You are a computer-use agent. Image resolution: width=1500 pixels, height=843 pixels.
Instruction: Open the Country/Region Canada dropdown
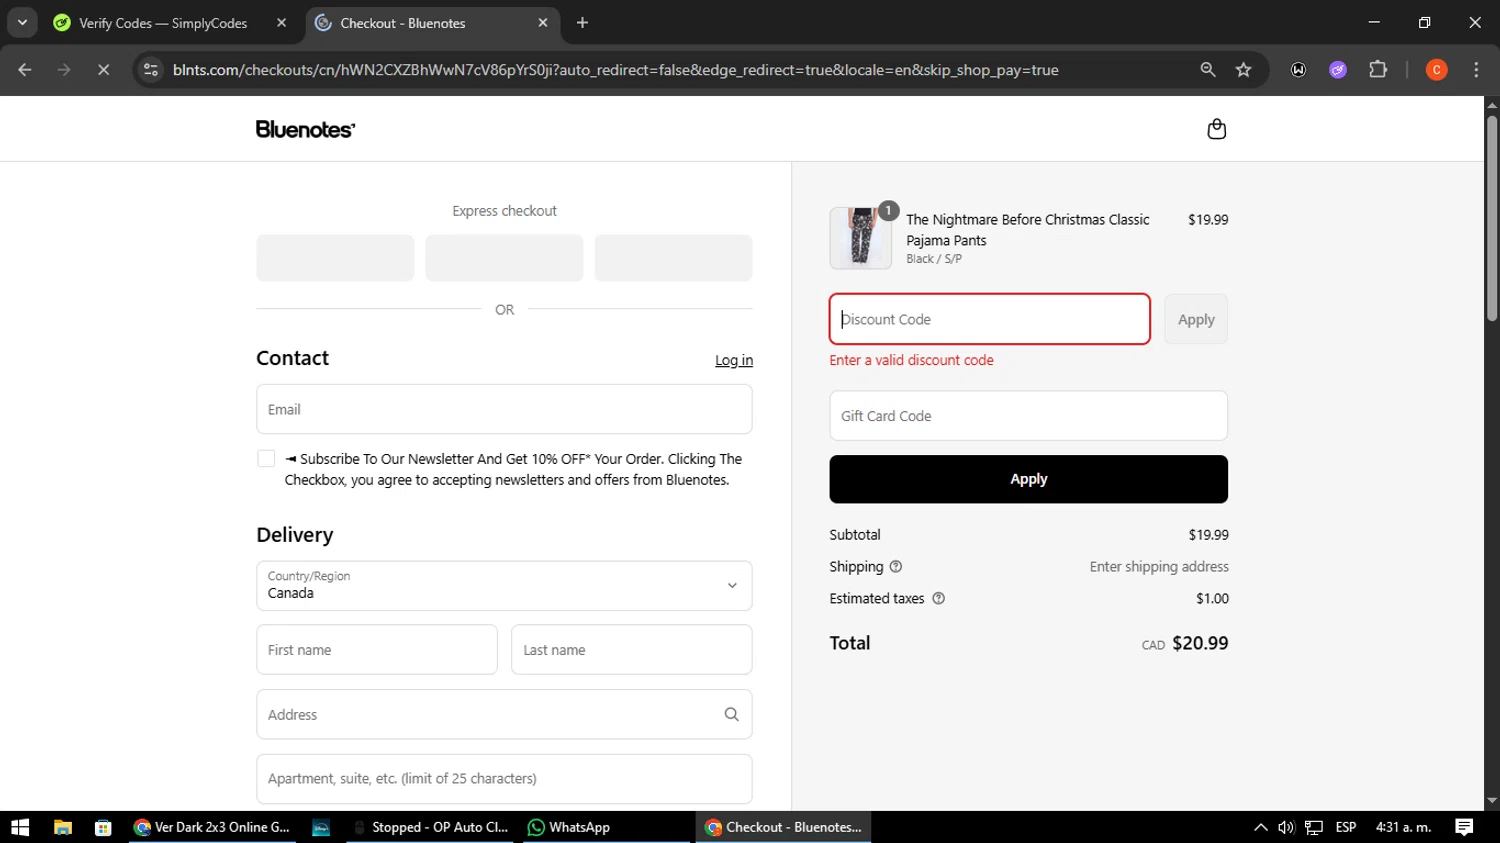tap(504, 585)
